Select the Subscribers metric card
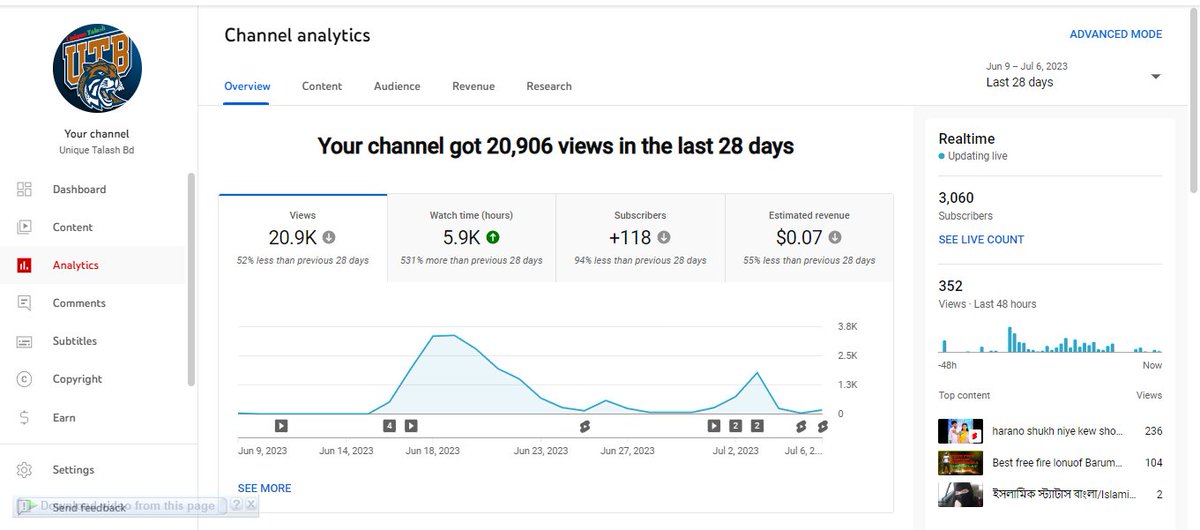The image size is (1200, 530). pos(640,237)
